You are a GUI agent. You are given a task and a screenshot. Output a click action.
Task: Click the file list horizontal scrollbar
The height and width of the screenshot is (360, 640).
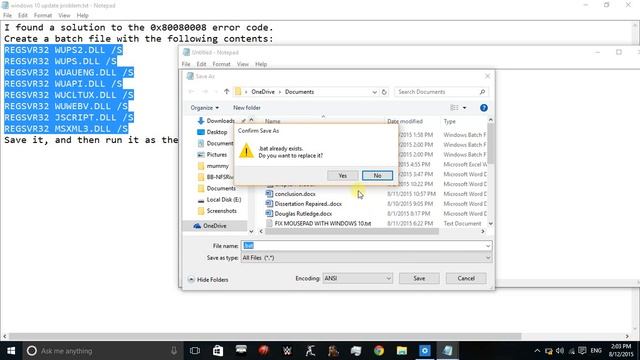(352, 231)
